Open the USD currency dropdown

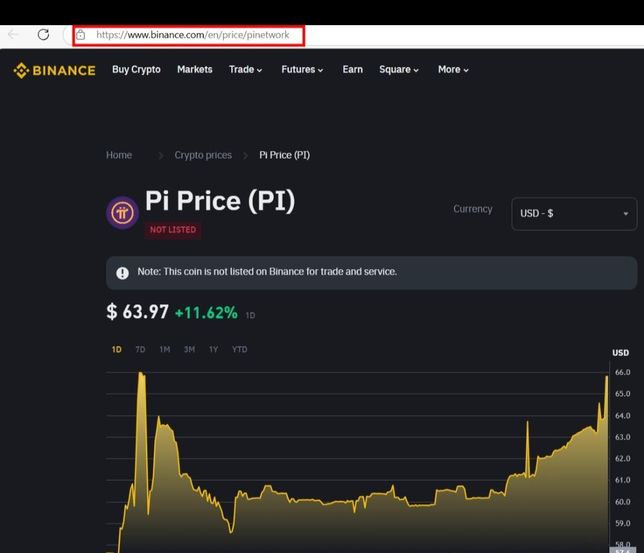(x=573, y=214)
